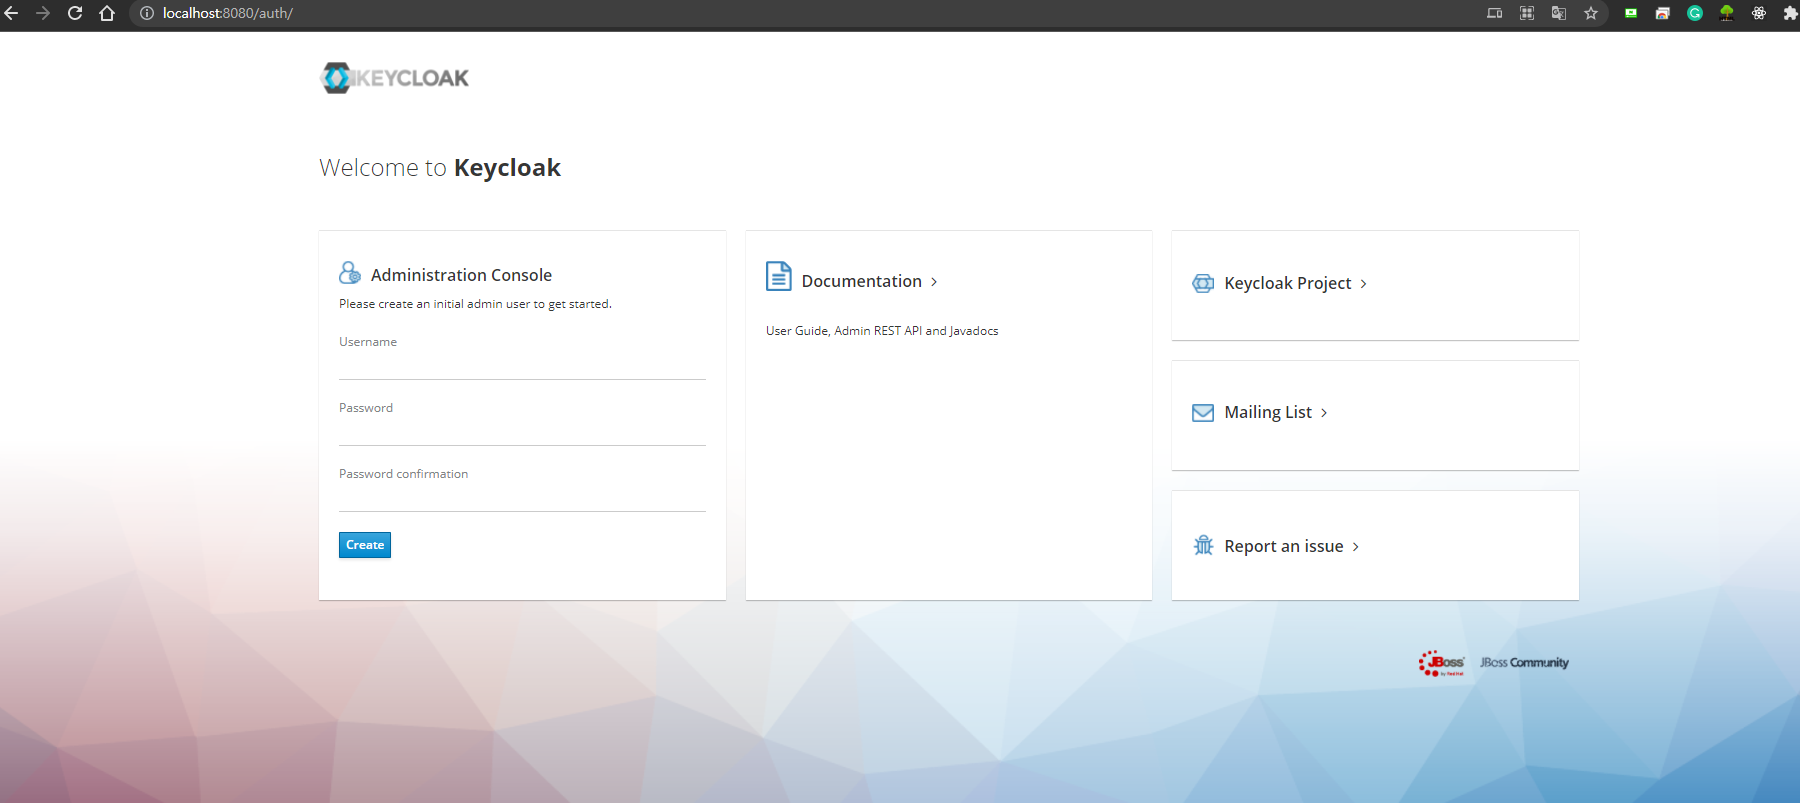Image resolution: width=1800 pixels, height=803 pixels.
Task: Click the Keycloak logo
Action: 394,78
